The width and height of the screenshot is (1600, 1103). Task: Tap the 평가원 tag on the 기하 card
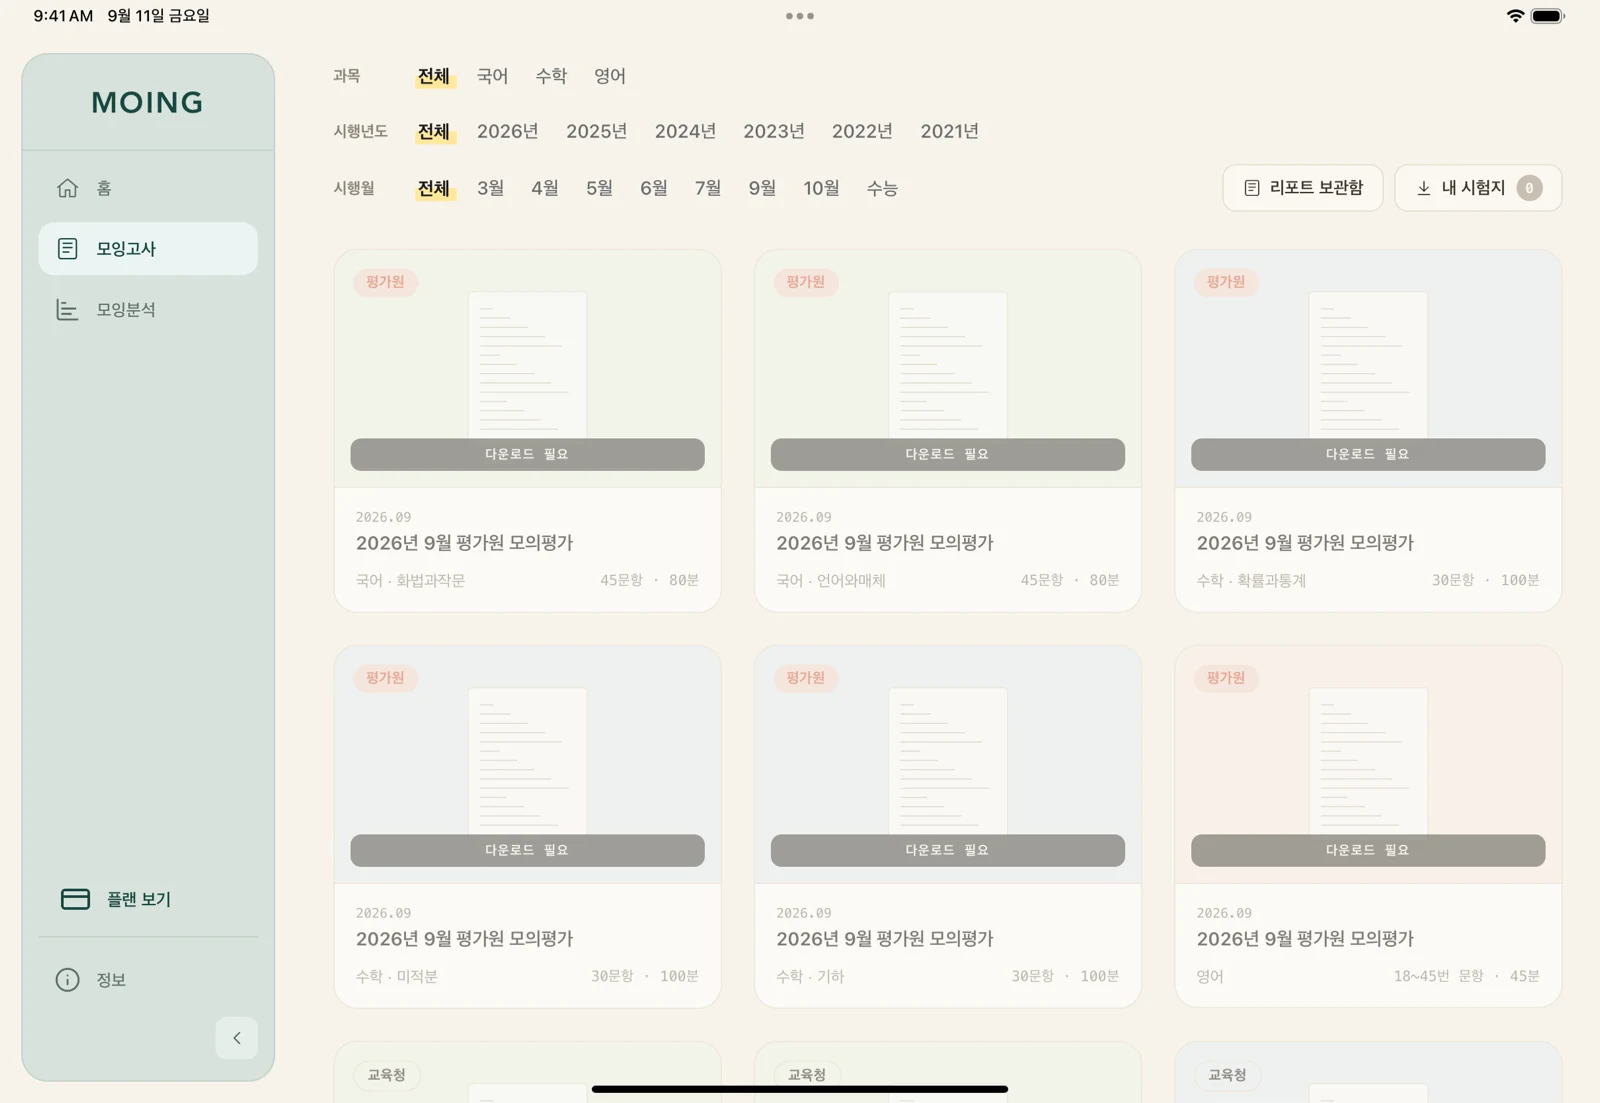click(806, 678)
